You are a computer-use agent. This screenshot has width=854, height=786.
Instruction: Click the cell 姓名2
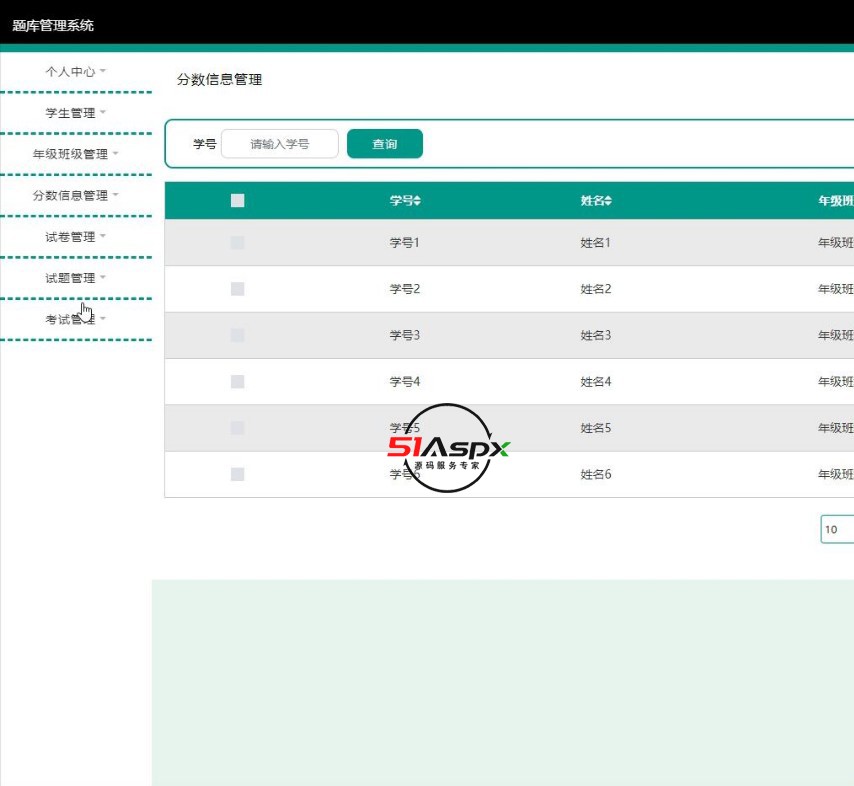click(x=596, y=289)
